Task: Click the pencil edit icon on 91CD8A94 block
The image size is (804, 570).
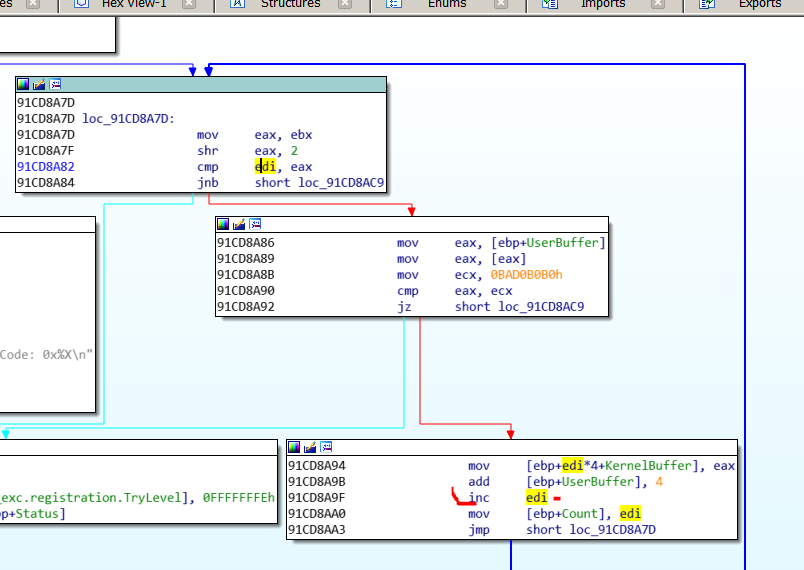Action: pyautogui.click(x=310, y=447)
